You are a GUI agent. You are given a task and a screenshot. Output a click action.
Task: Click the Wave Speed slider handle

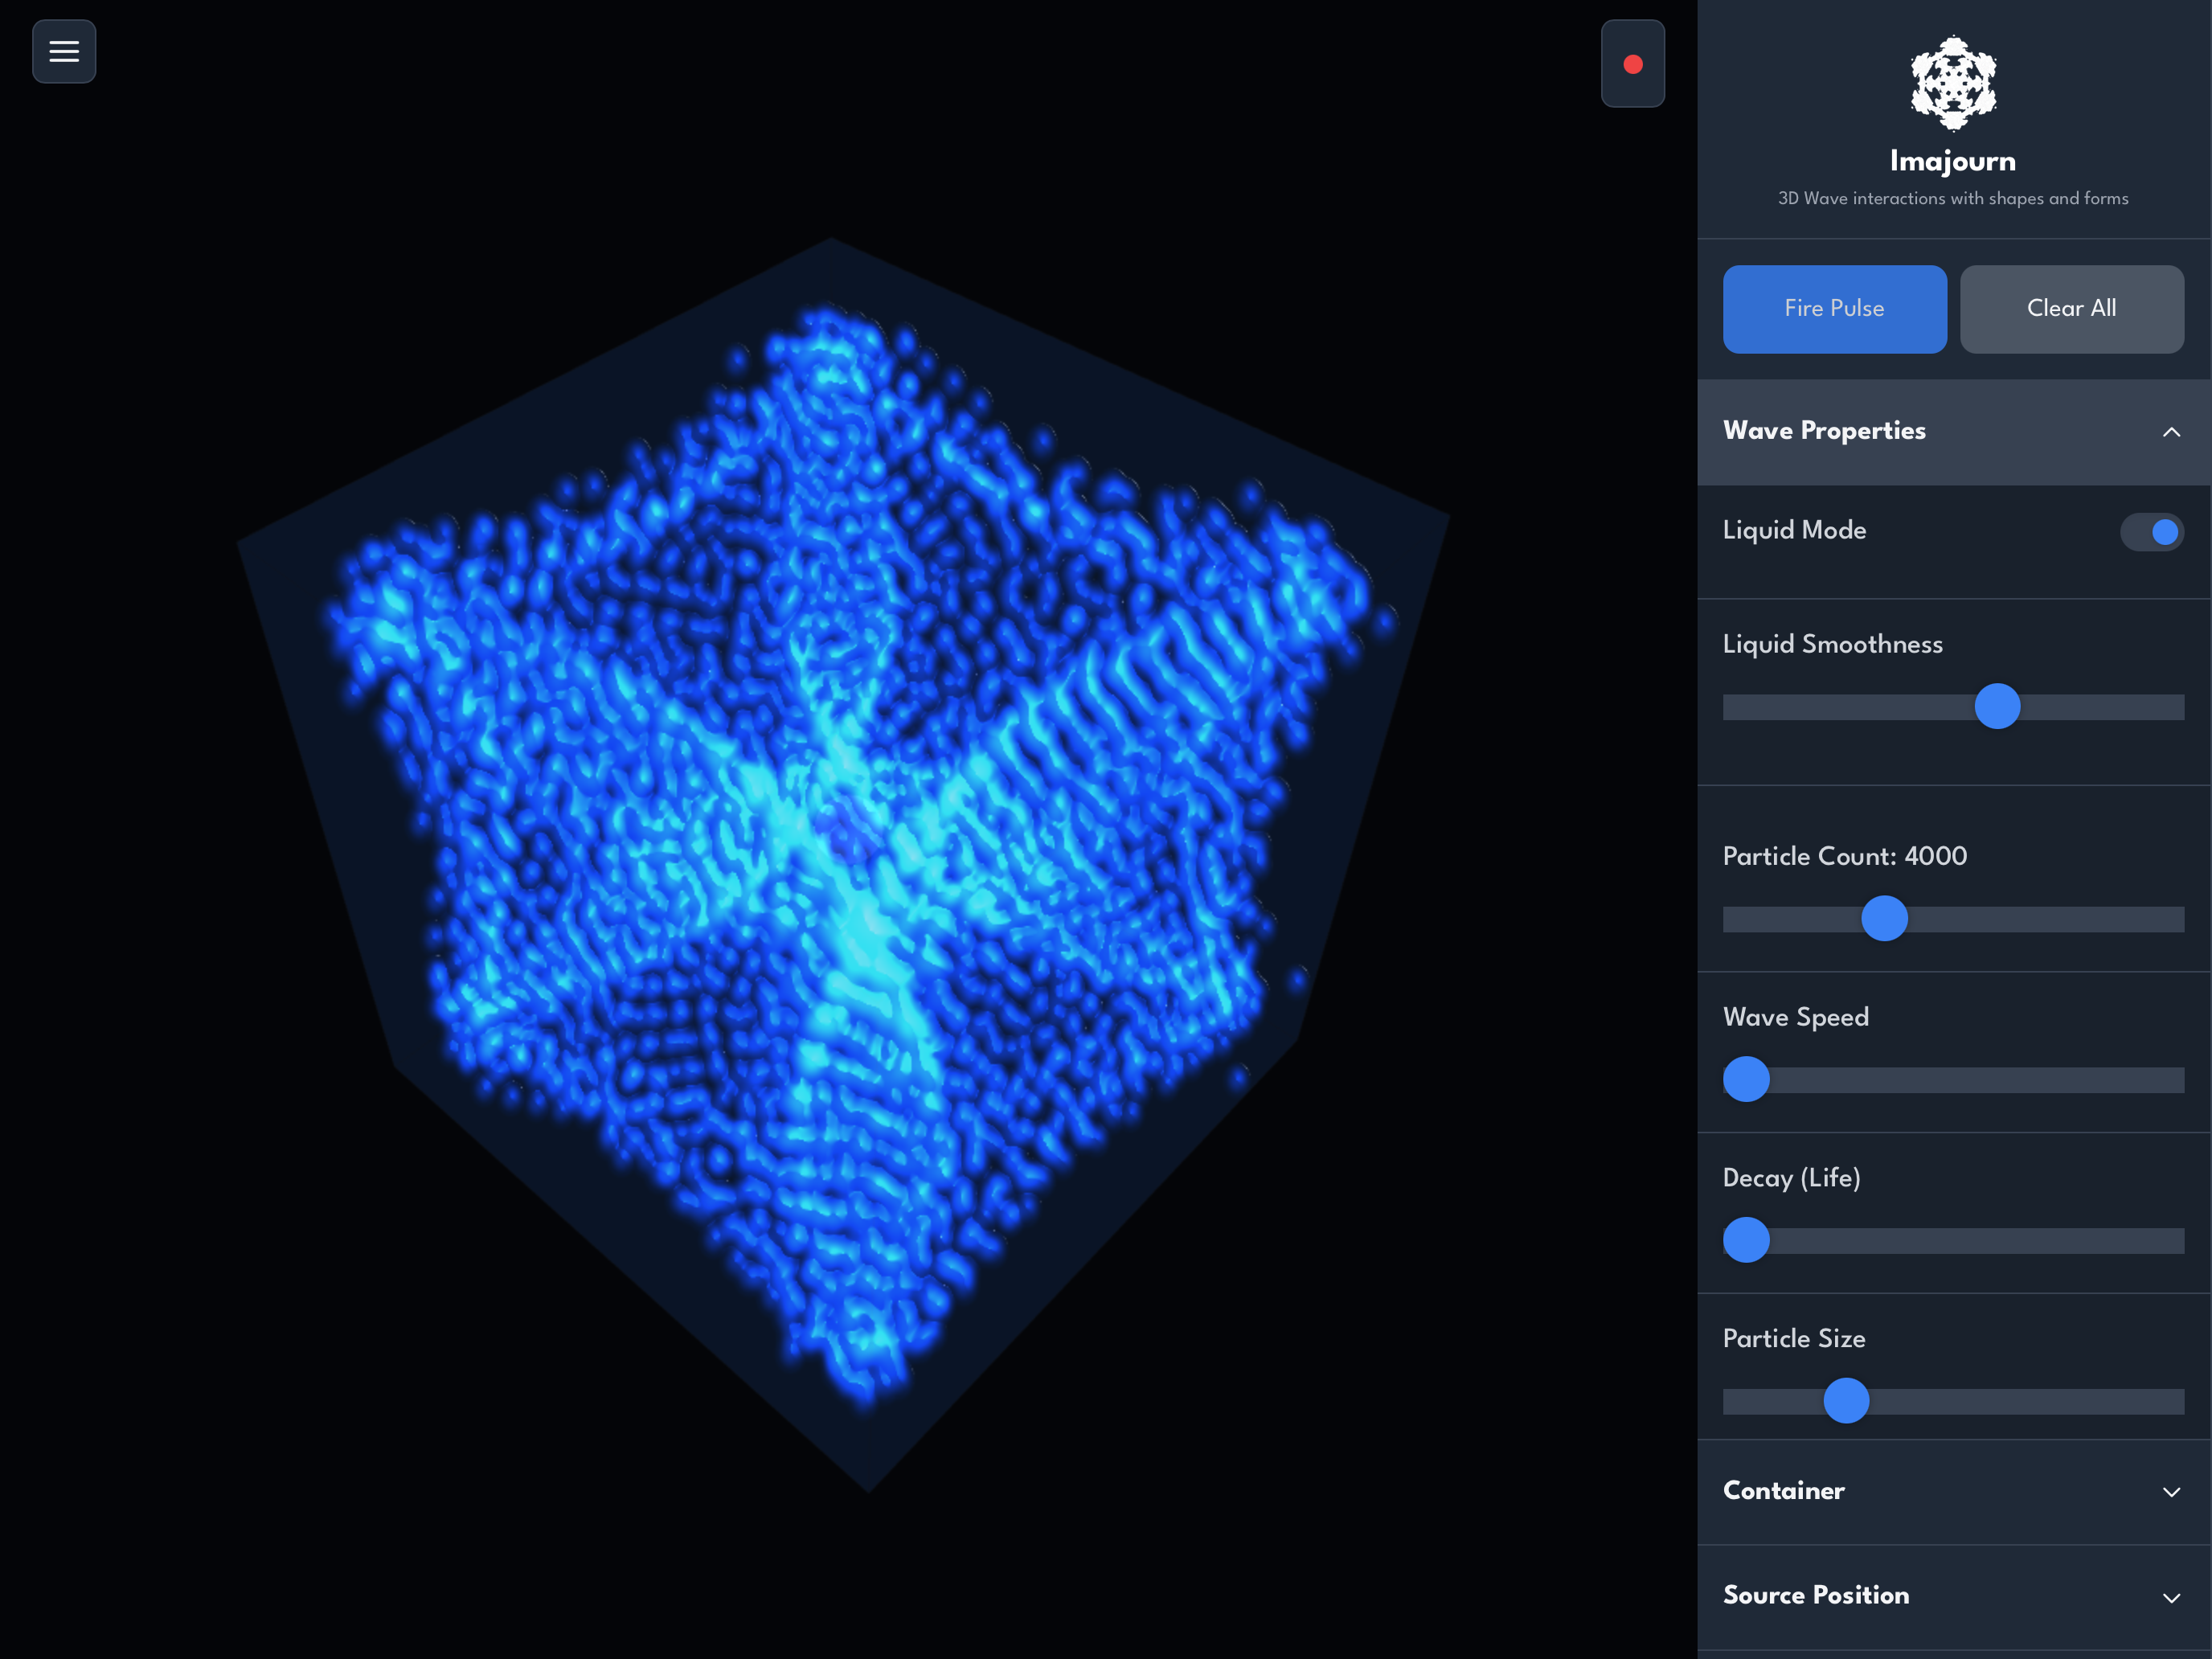click(x=1746, y=1080)
